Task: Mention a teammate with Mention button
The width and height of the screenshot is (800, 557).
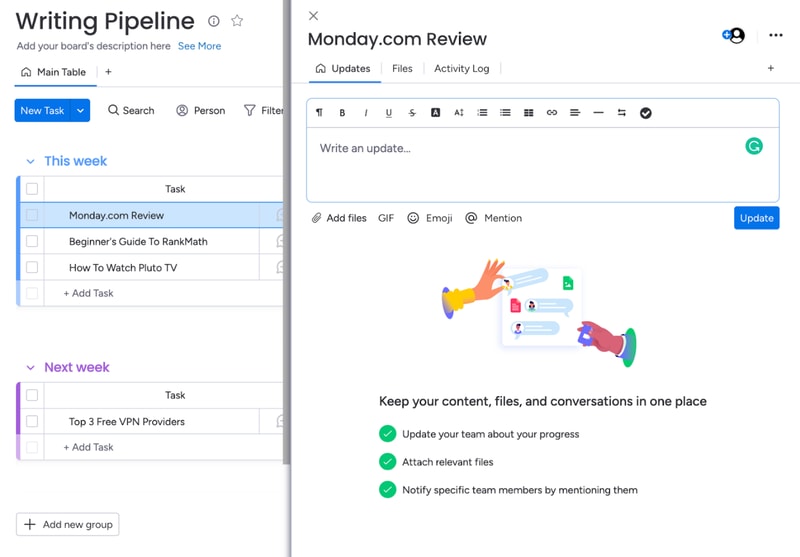Action: [493, 218]
